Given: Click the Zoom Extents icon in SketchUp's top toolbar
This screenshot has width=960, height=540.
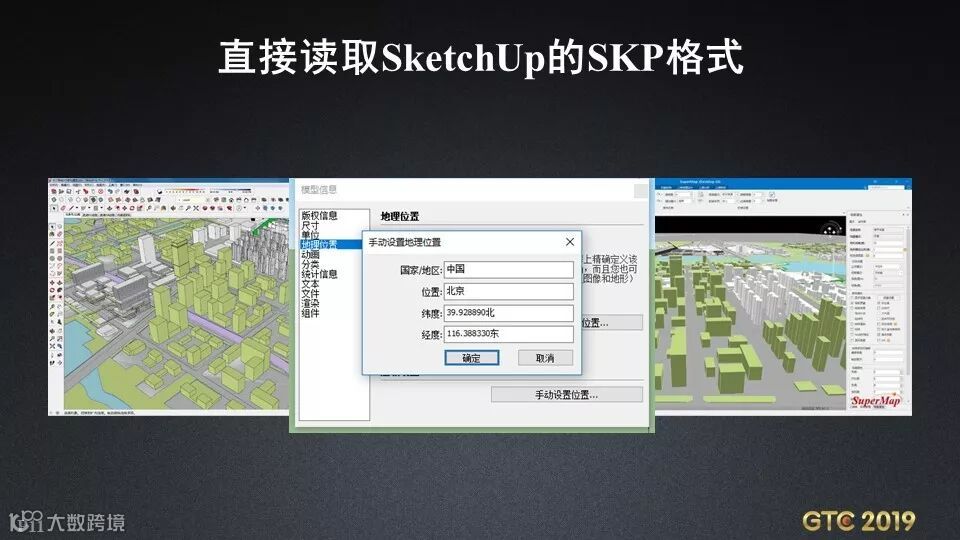Looking at the screenshot, I should coord(196,208).
